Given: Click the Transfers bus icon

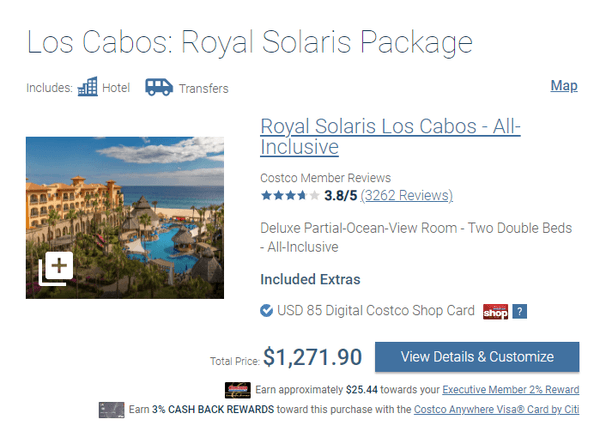Looking at the screenshot, I should pos(159,87).
